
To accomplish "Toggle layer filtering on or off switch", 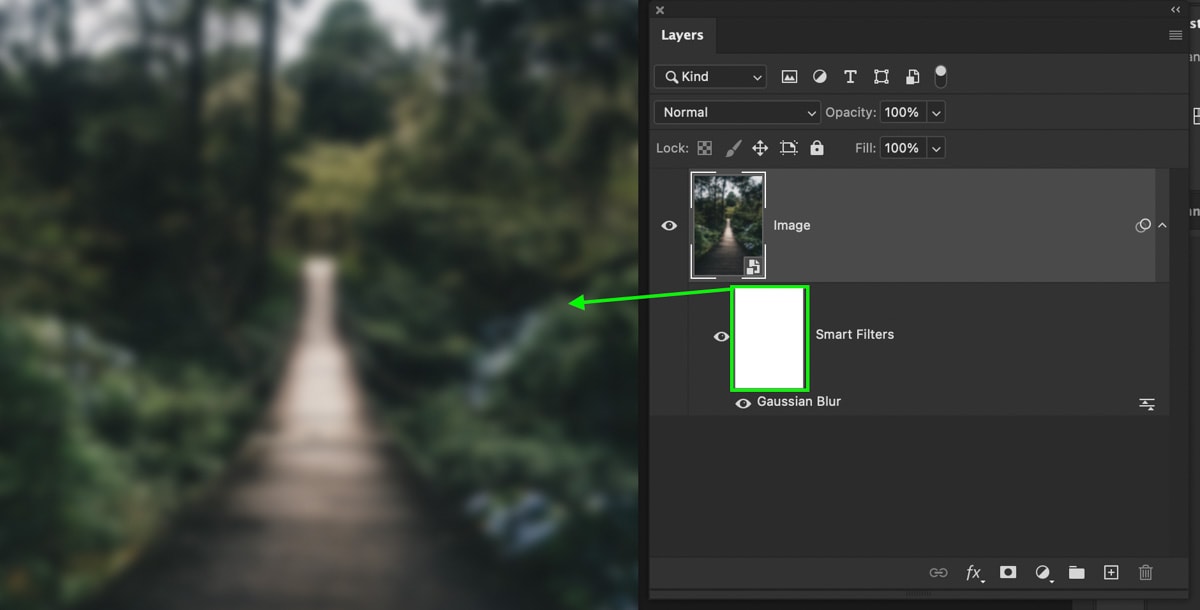I will 940,77.
